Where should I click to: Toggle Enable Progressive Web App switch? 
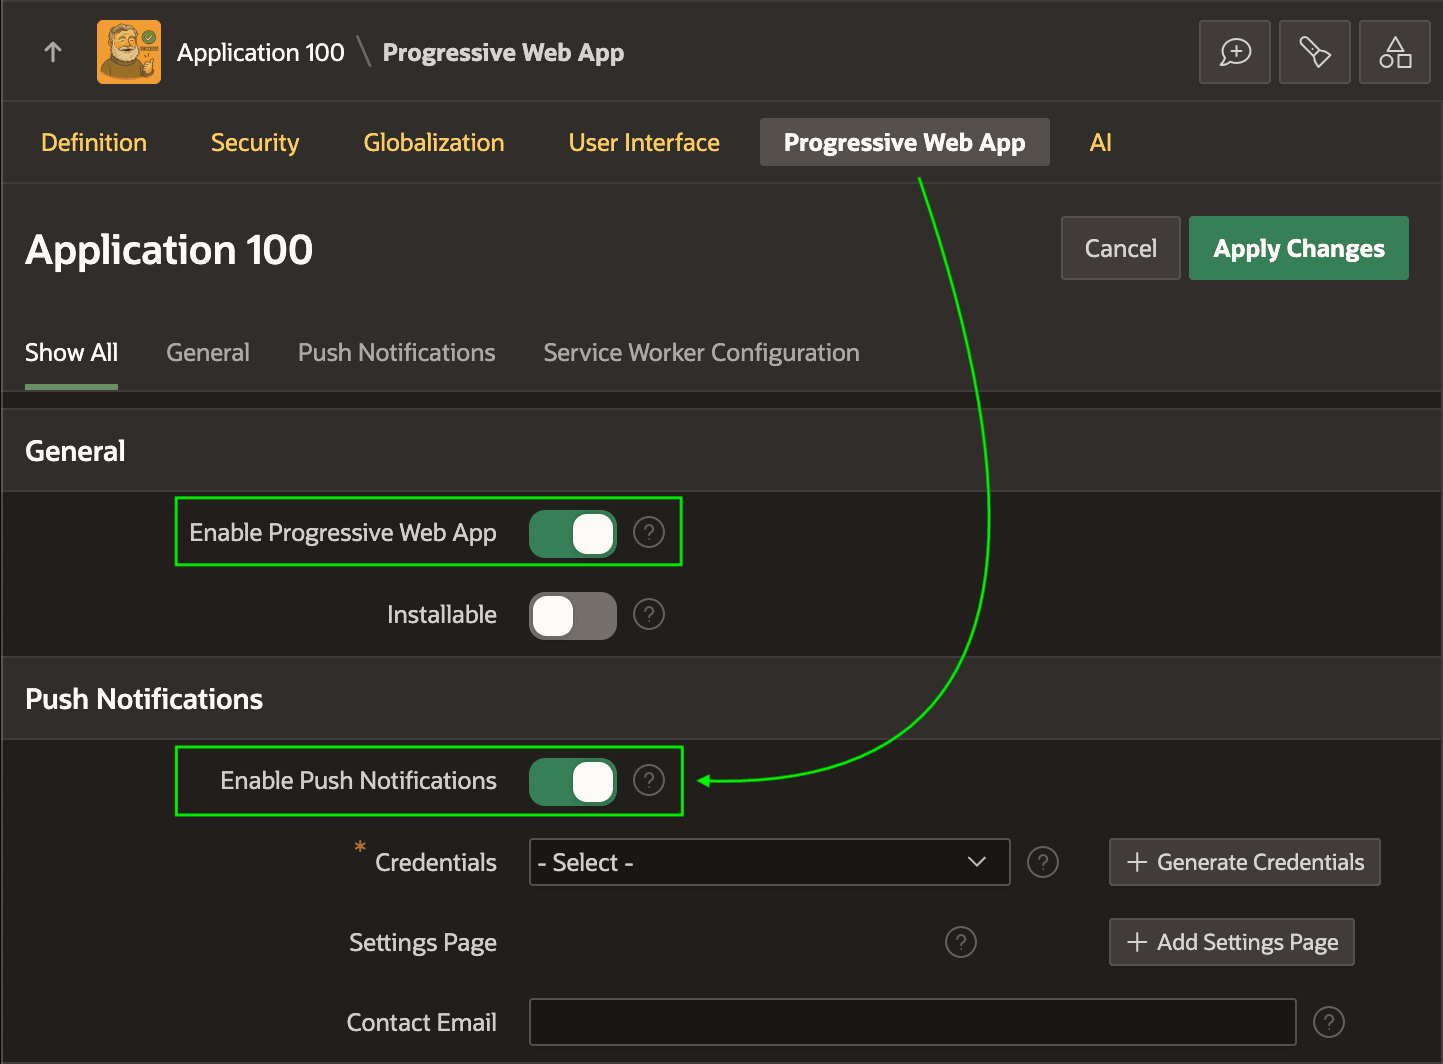[573, 533]
